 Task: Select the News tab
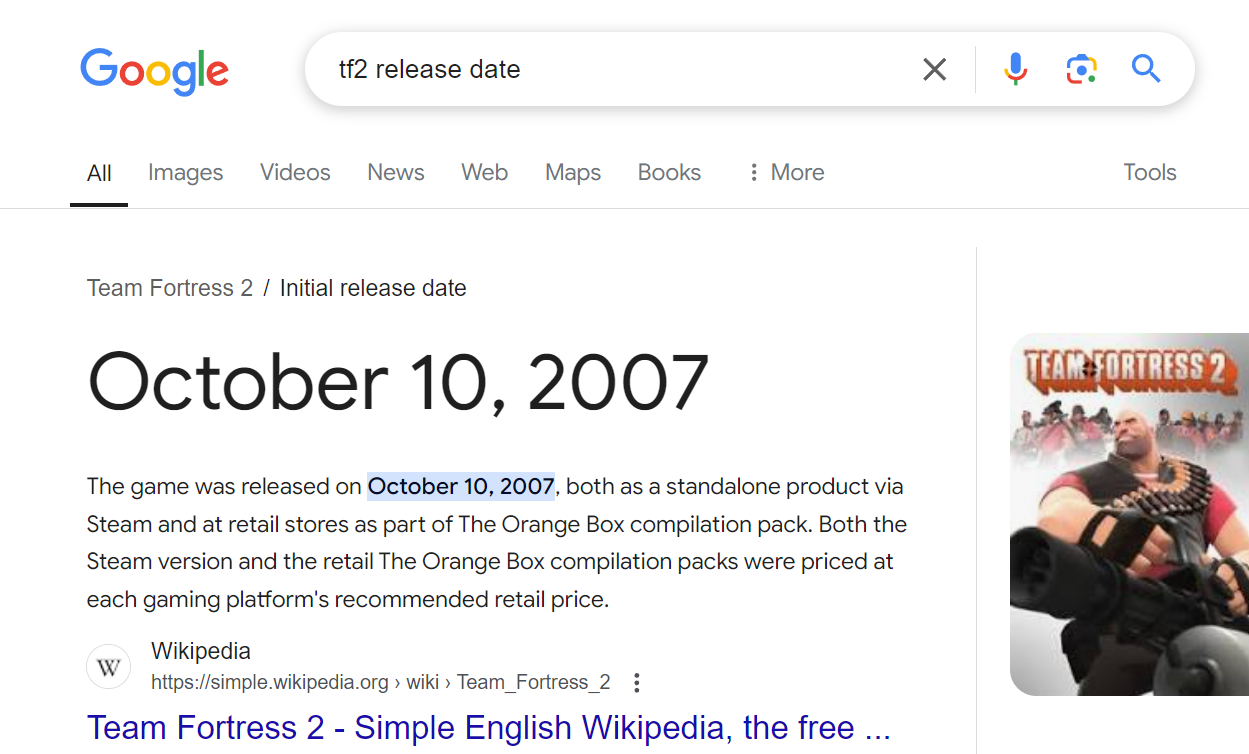[396, 172]
